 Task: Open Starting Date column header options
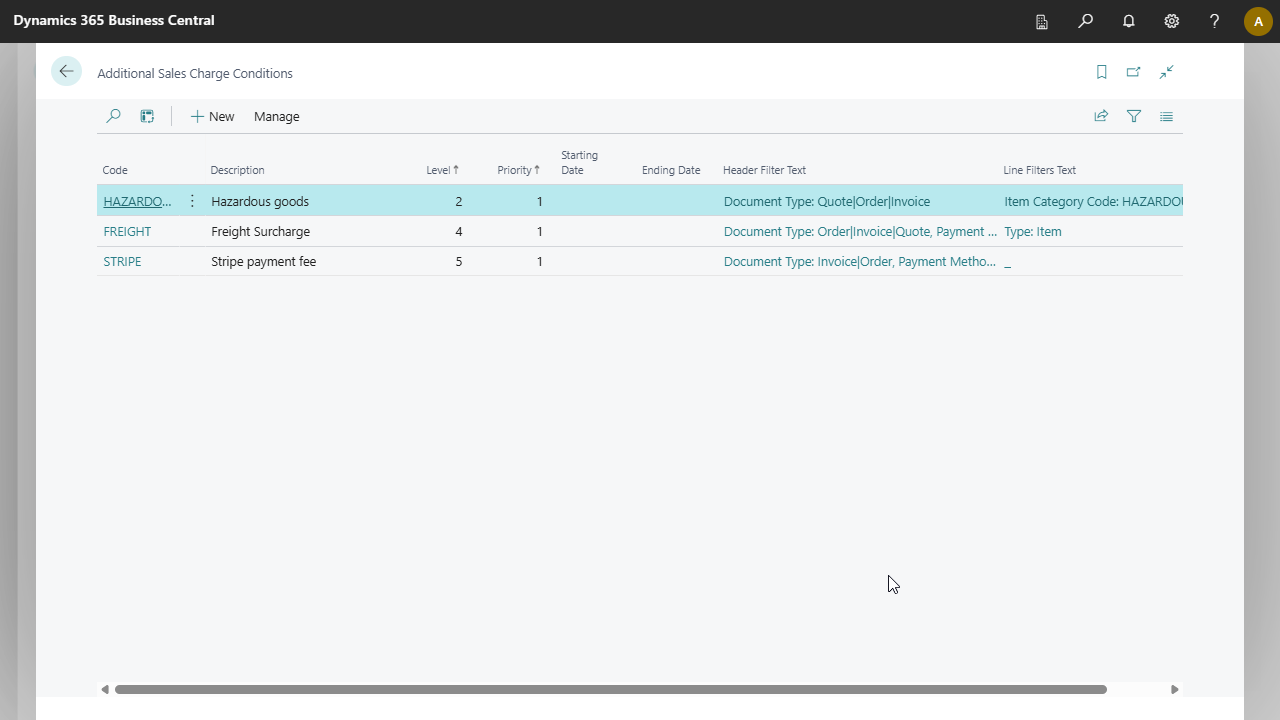(579, 162)
